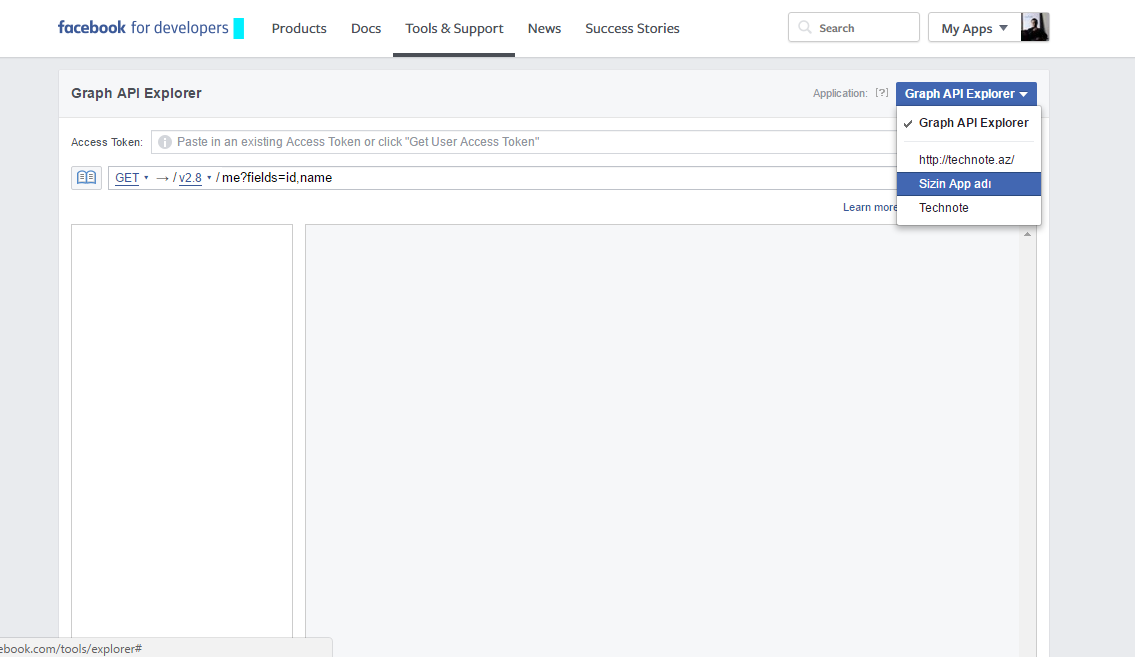Screen dimensions: 1135x657
Task: Click the user profile avatar thumbnail
Action: (1035, 28)
